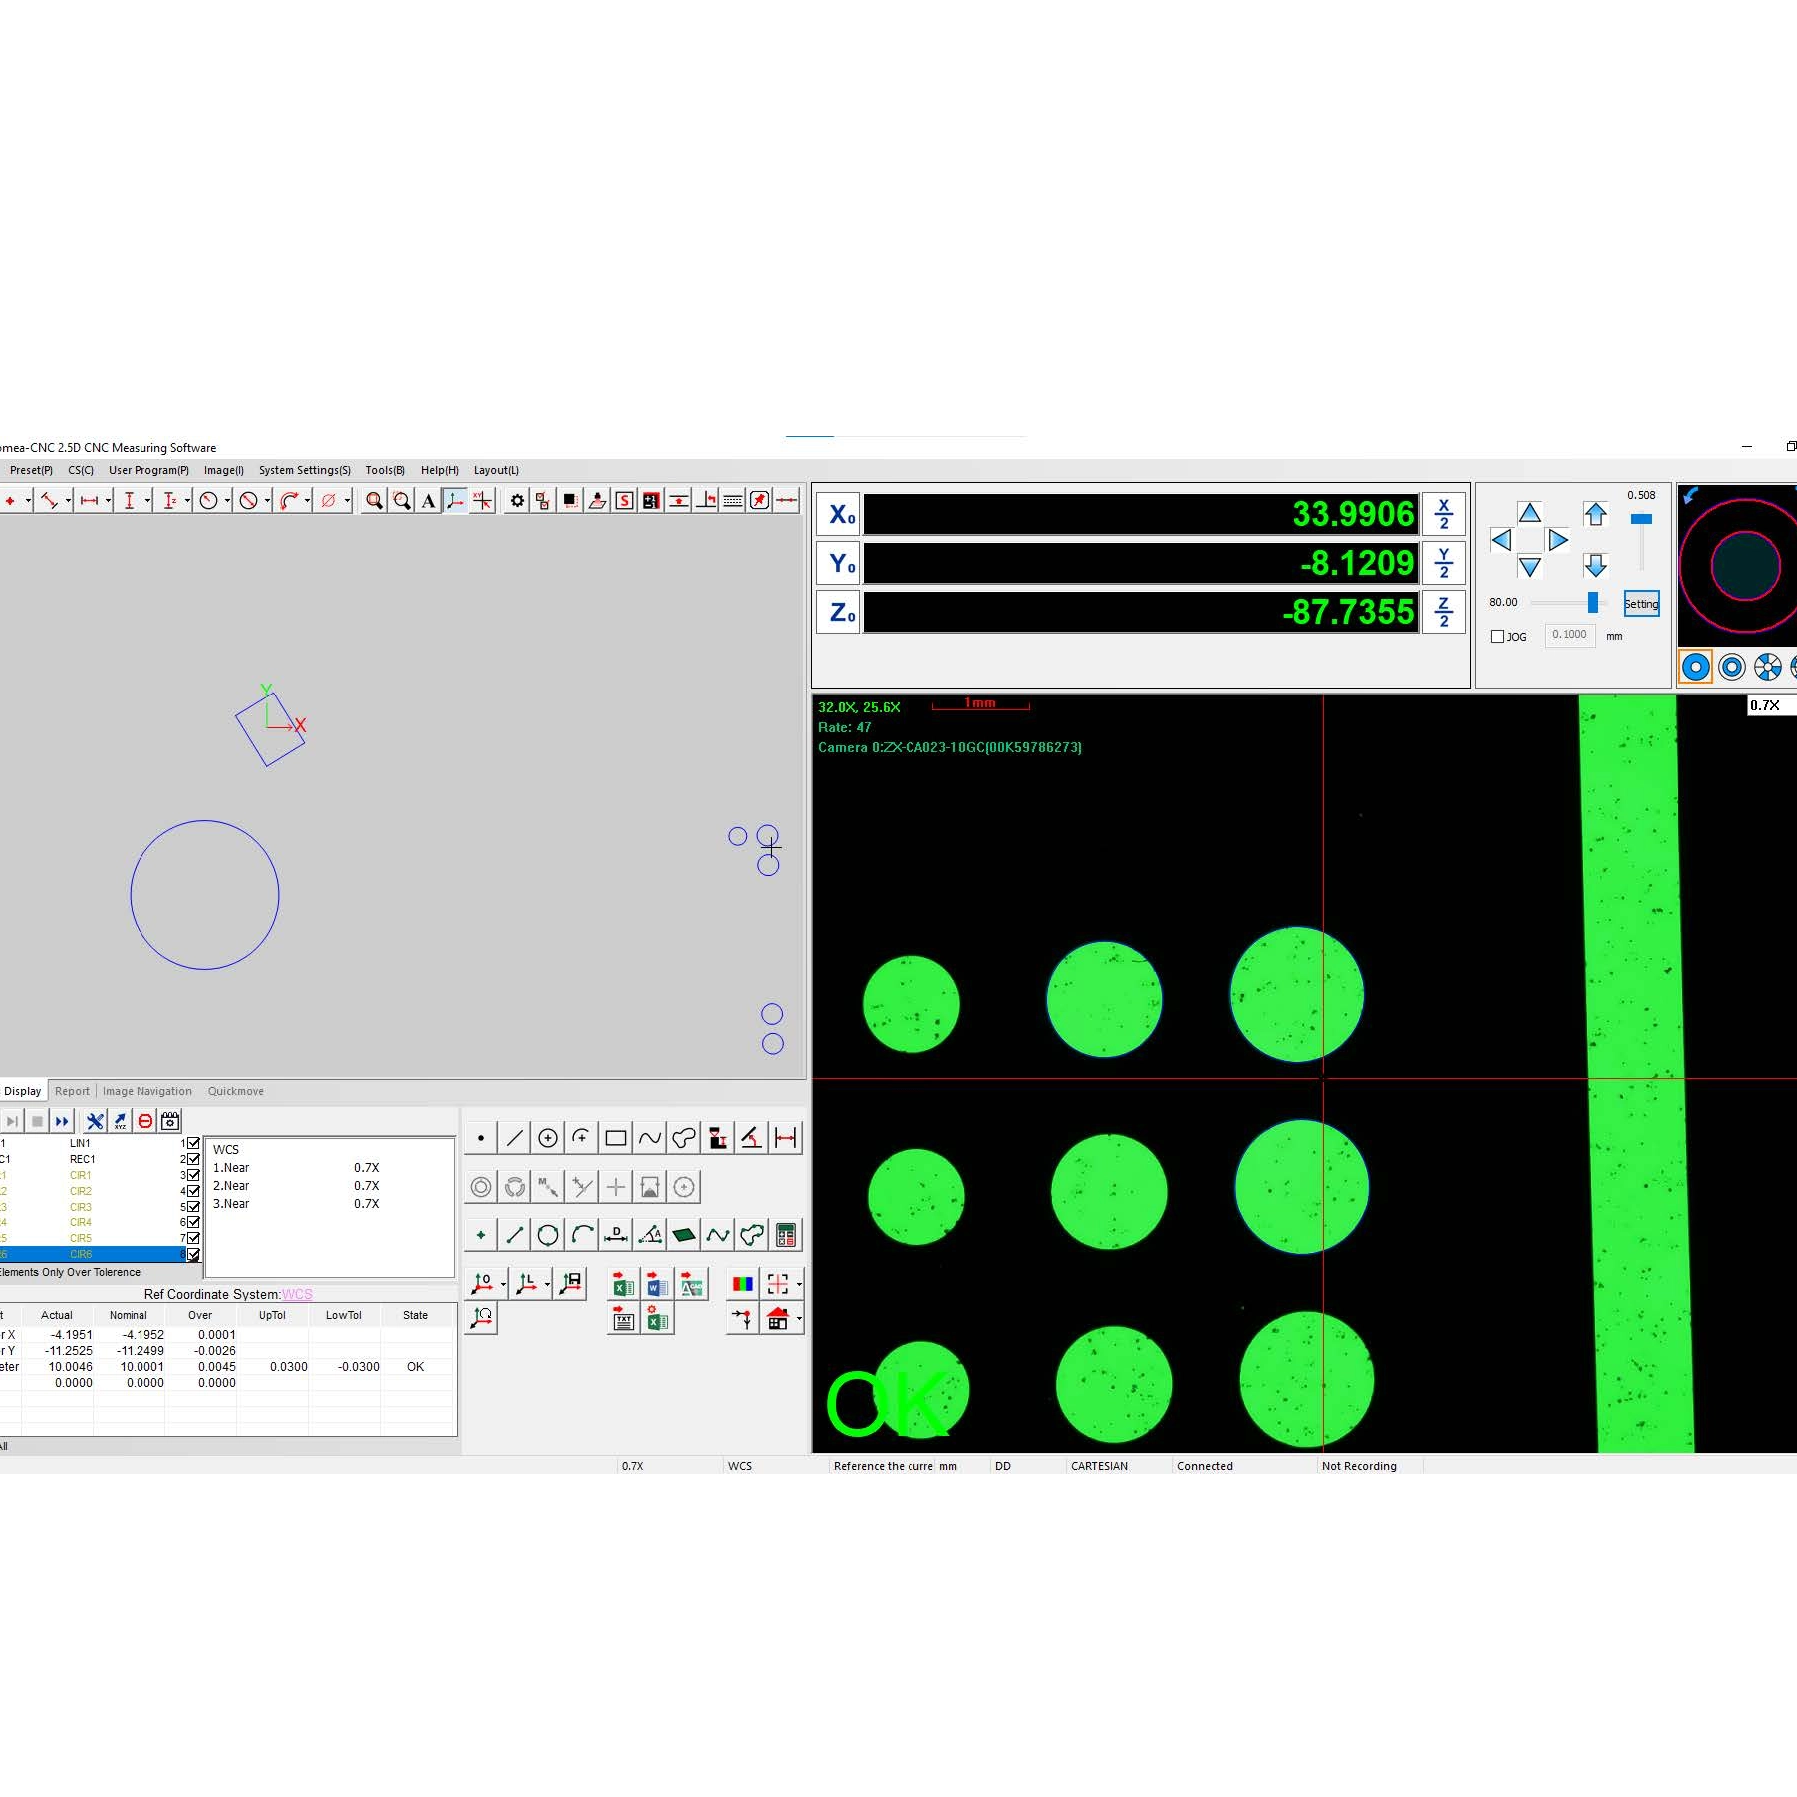Export results to TXT file icon
The height and width of the screenshot is (1797, 1797).
coord(623,1319)
